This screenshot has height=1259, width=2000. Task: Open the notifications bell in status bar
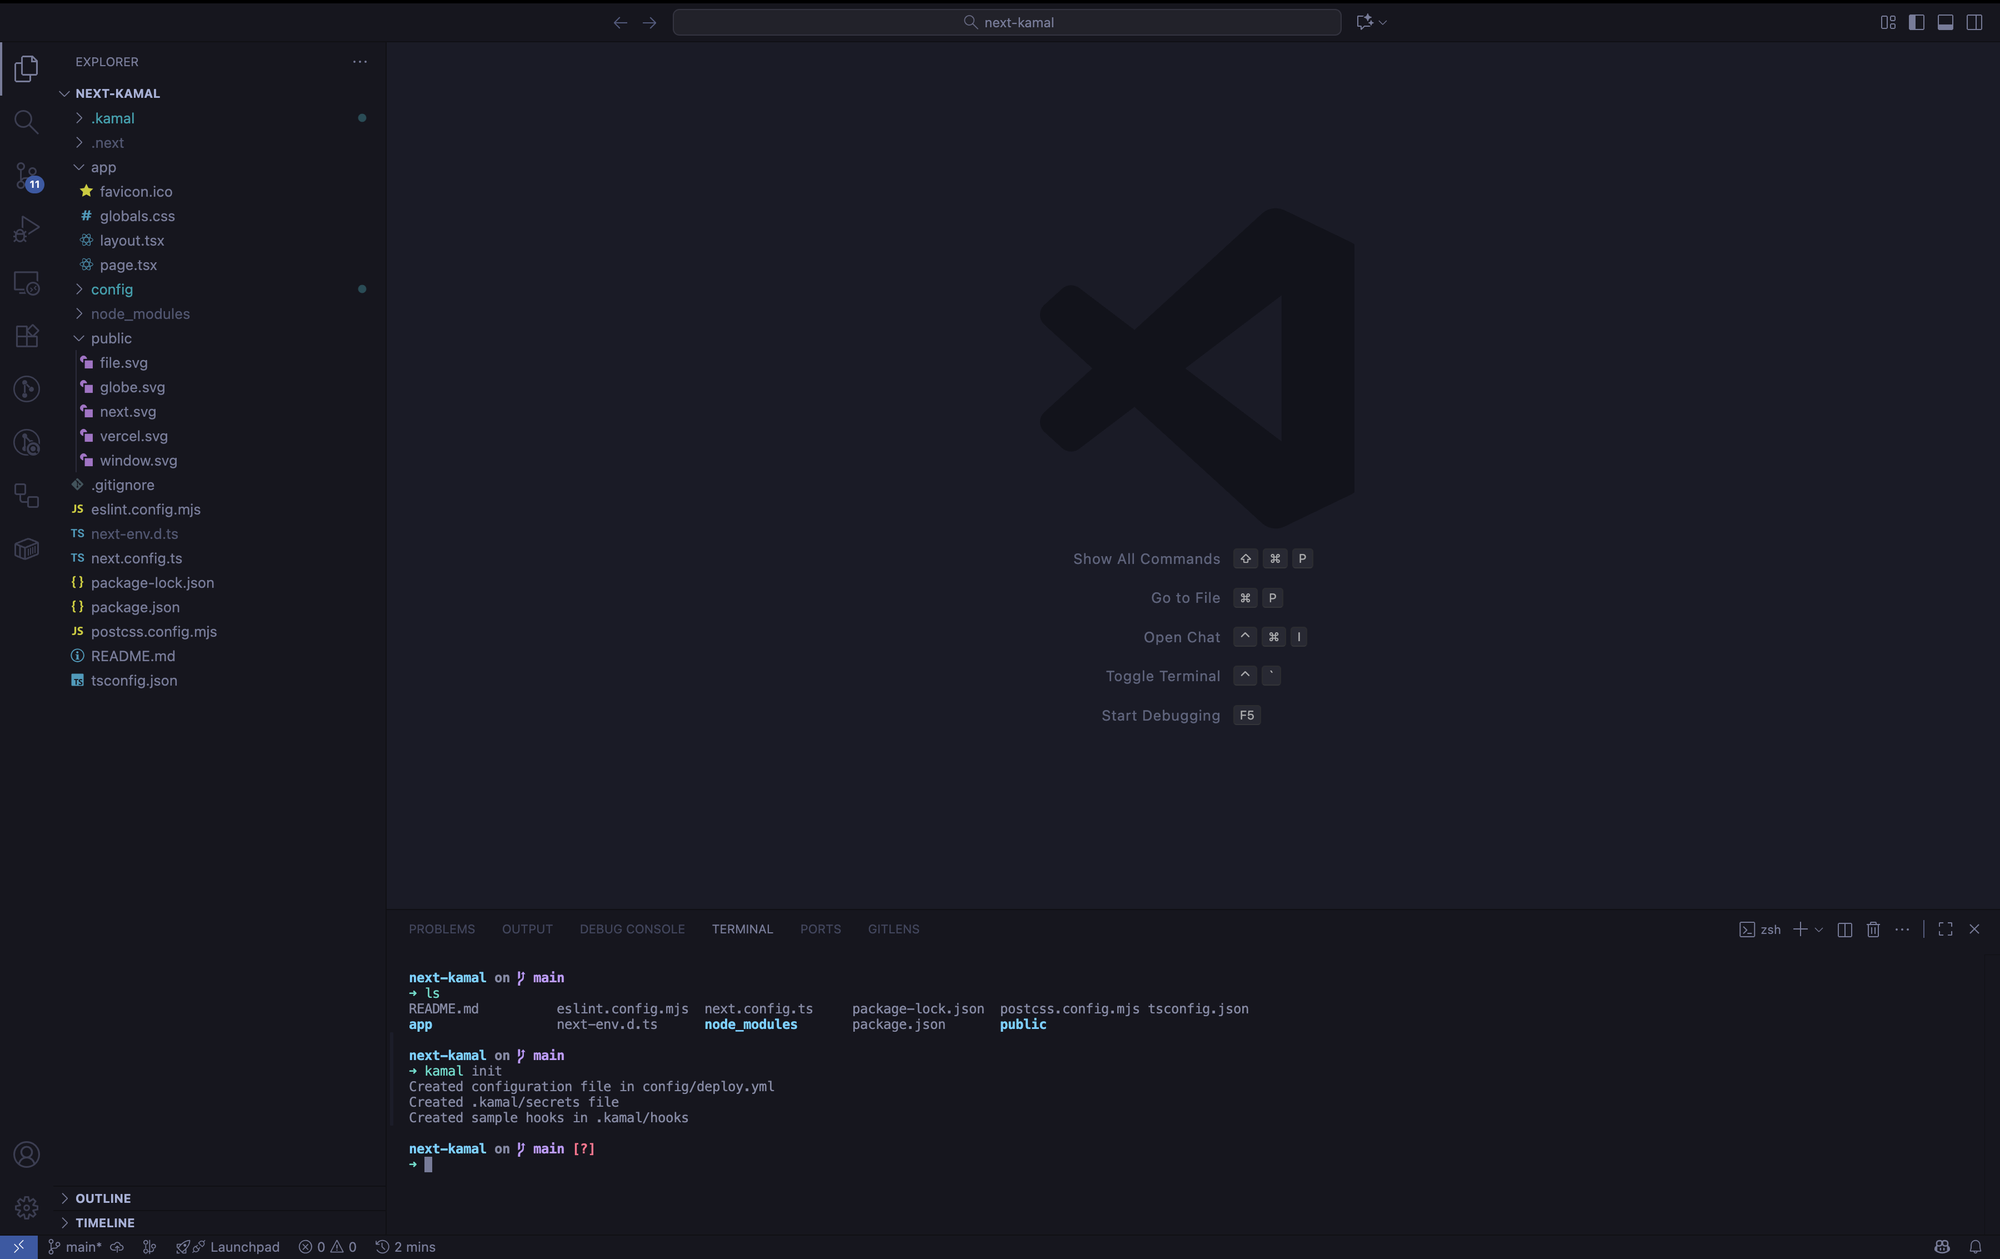click(1975, 1246)
